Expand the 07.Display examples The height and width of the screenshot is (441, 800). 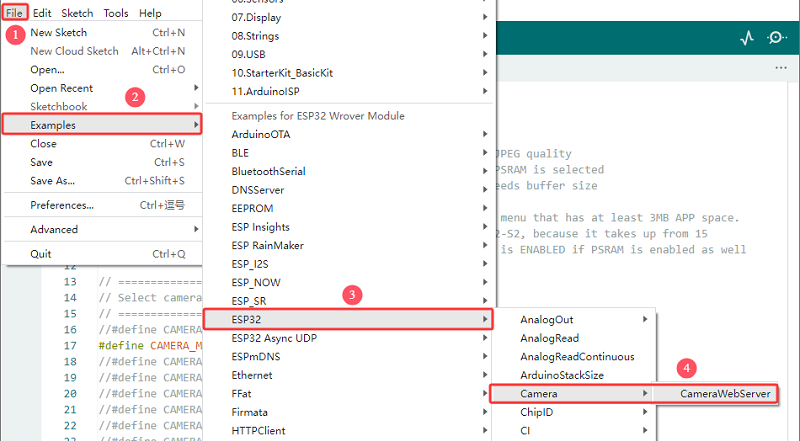(x=349, y=17)
